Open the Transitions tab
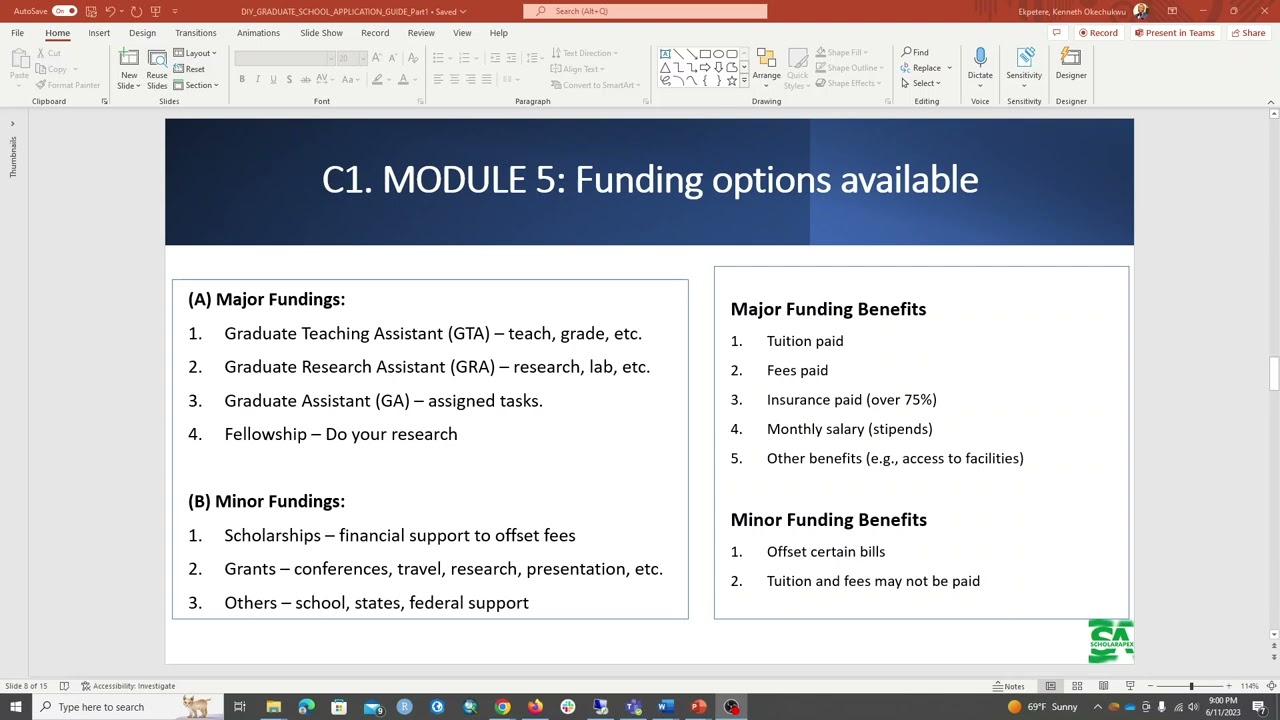Image resolution: width=1280 pixels, height=720 pixels. pos(196,33)
